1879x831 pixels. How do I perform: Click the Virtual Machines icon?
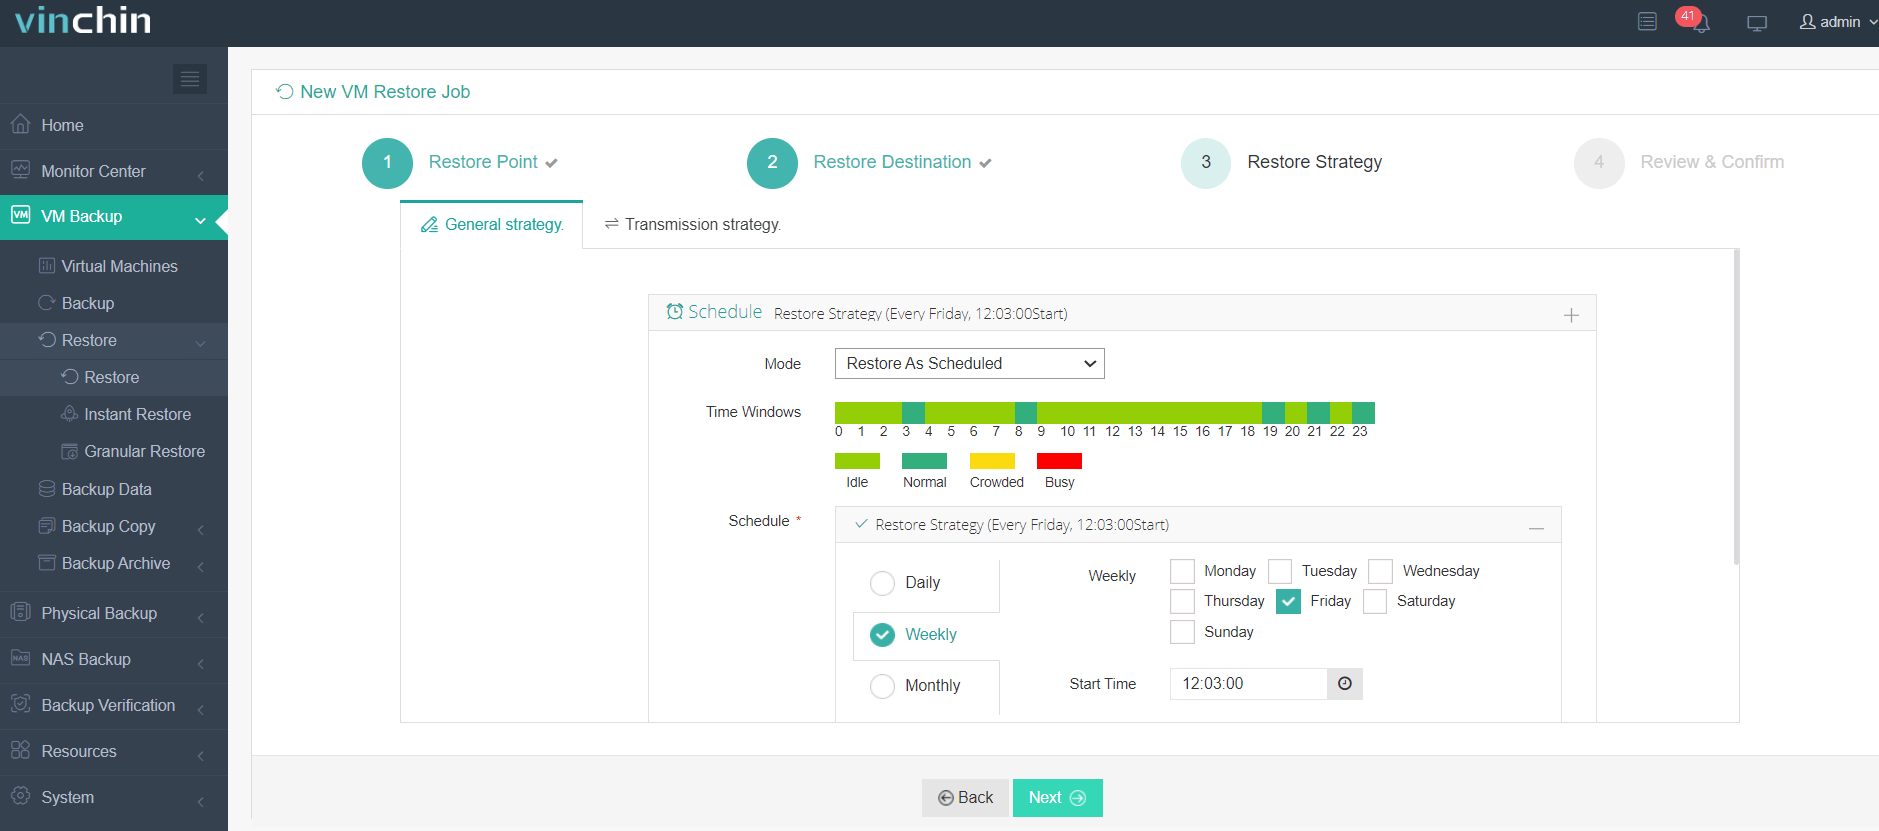pyautogui.click(x=46, y=266)
